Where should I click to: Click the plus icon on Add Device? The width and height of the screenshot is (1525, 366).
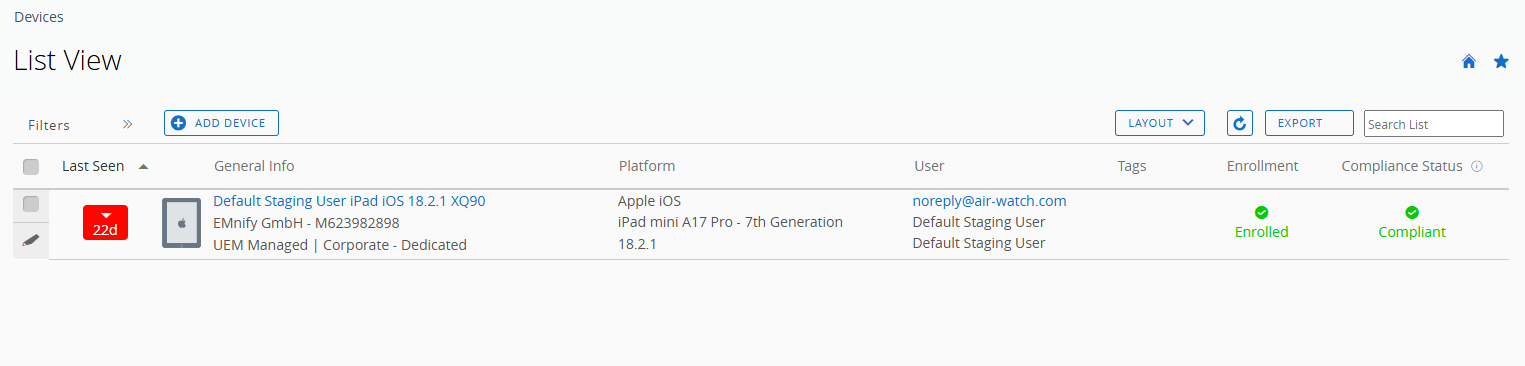[x=179, y=123]
